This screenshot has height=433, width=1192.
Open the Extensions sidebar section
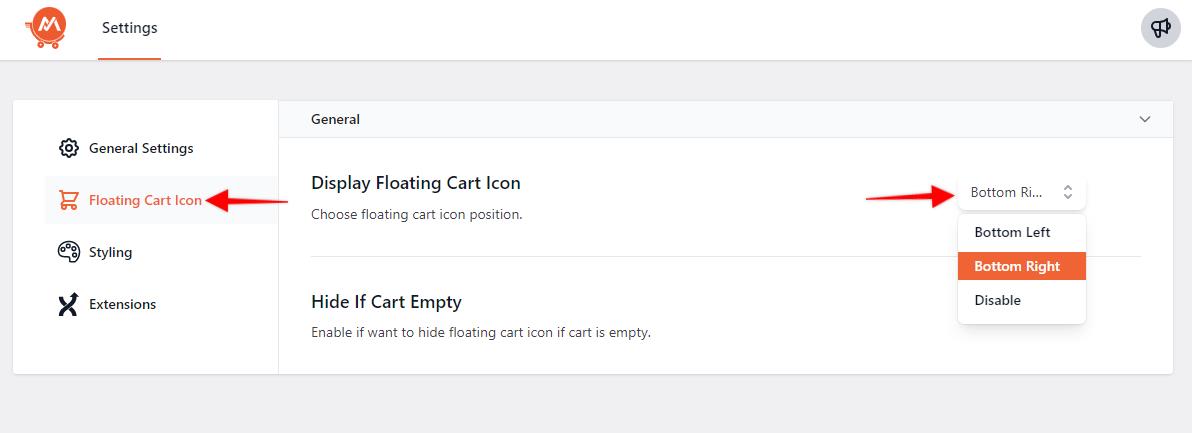click(x=122, y=304)
